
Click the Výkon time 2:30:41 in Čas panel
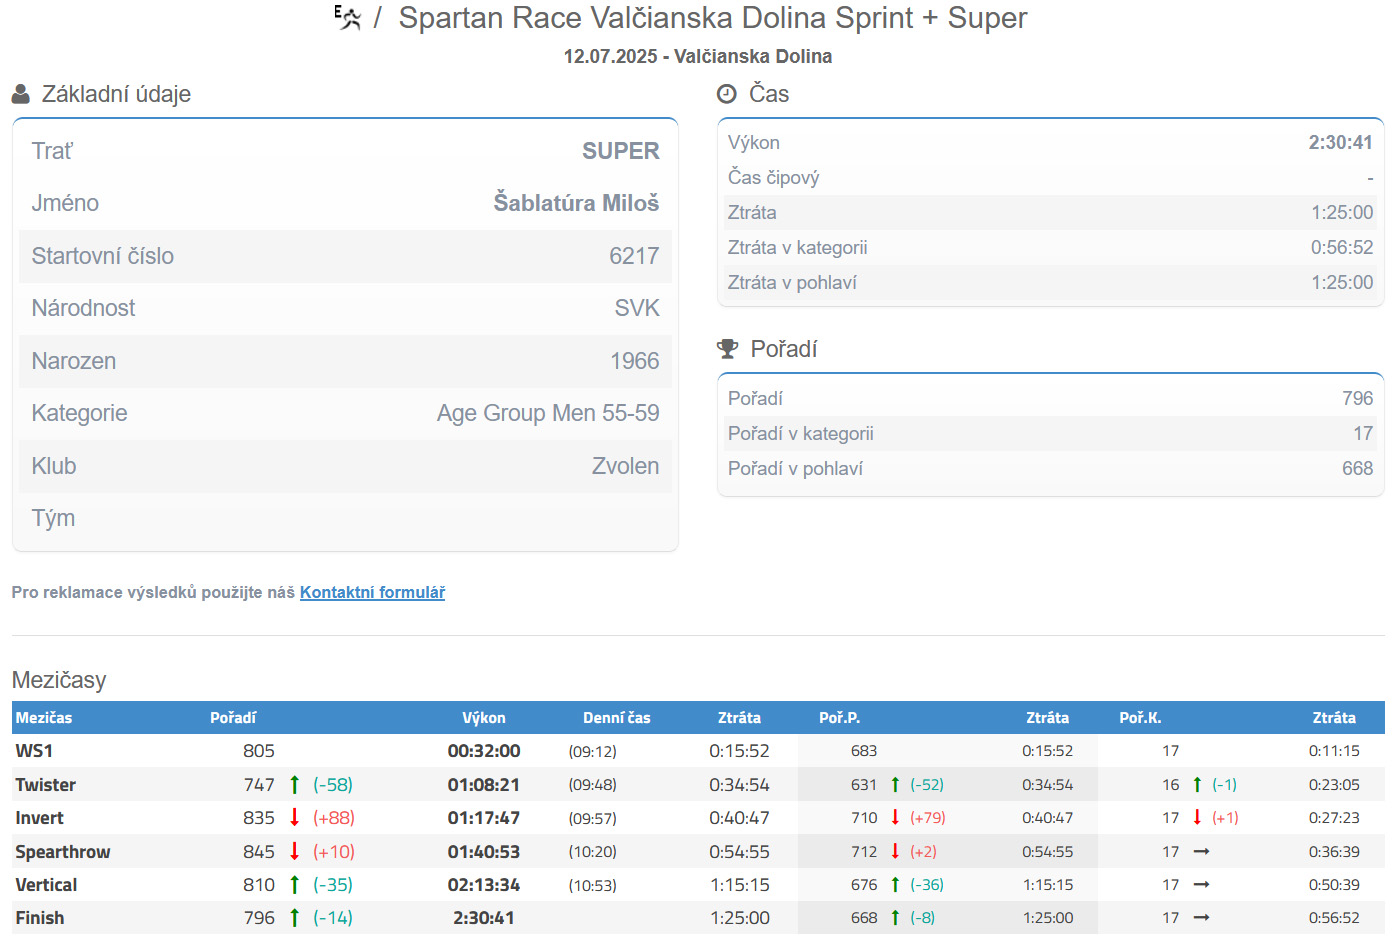coord(1341,143)
